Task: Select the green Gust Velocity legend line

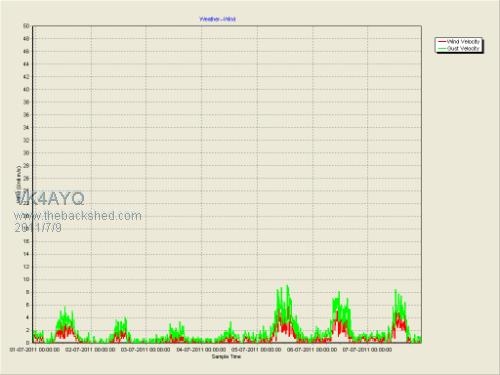Action: (442, 49)
